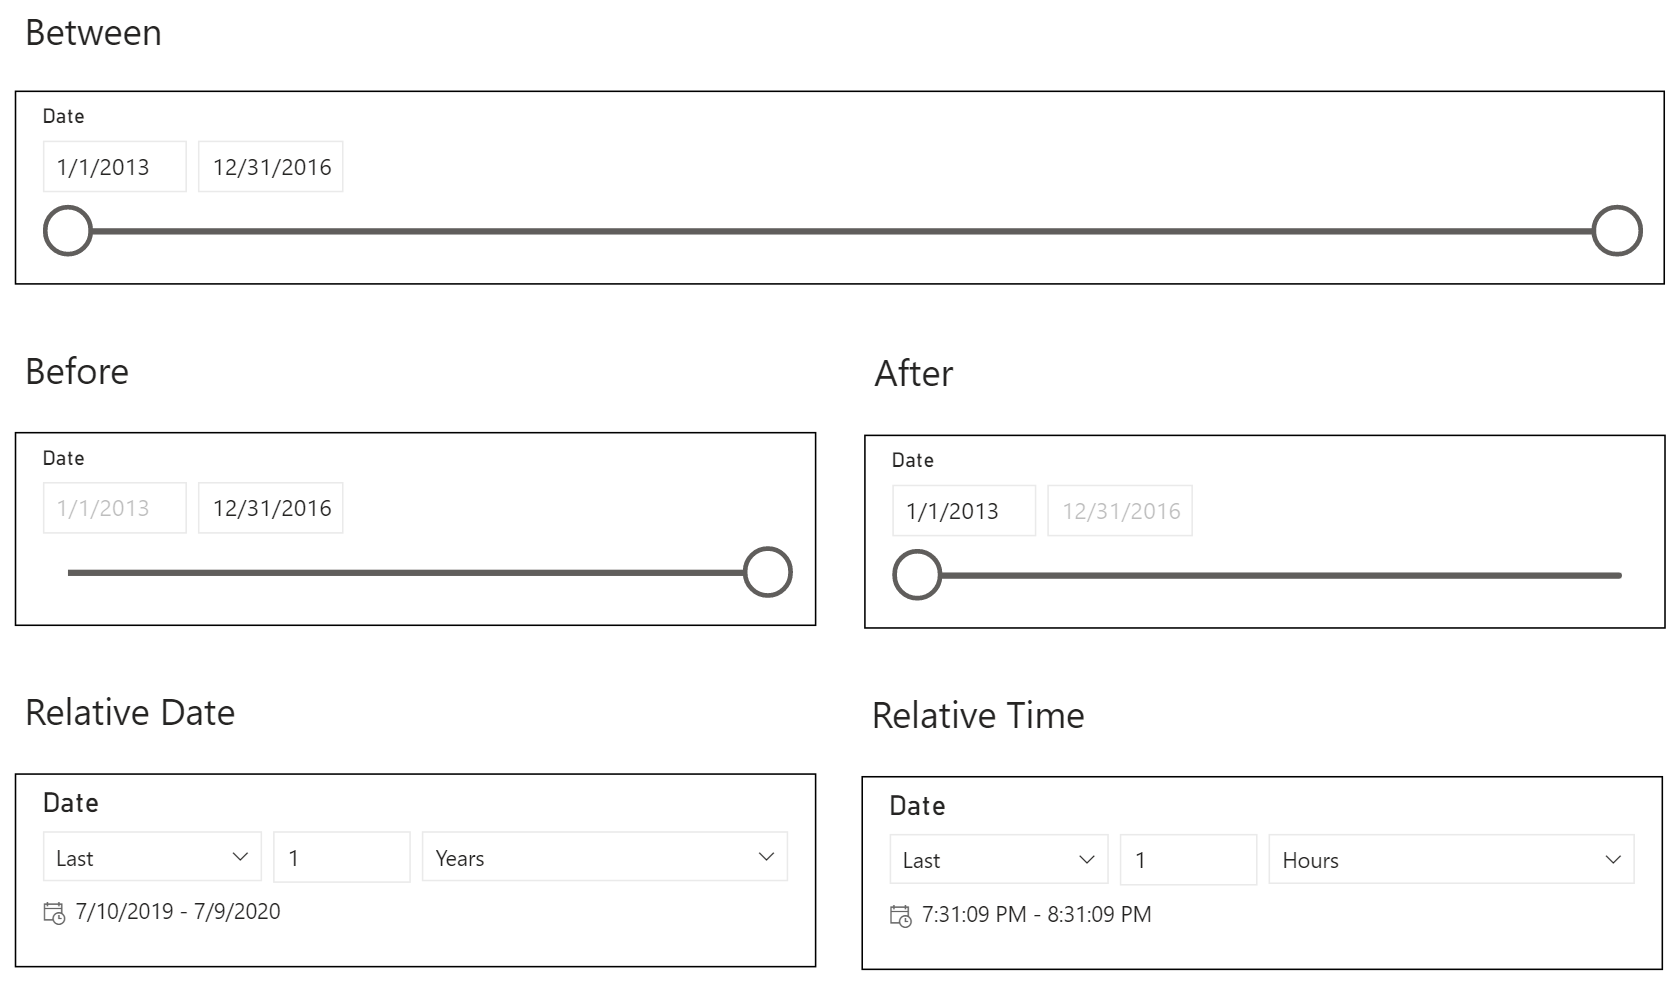1677x986 pixels.
Task: Click the calendar icon showing 7/10/2019 - 7/9/2020
Action: click(x=52, y=911)
